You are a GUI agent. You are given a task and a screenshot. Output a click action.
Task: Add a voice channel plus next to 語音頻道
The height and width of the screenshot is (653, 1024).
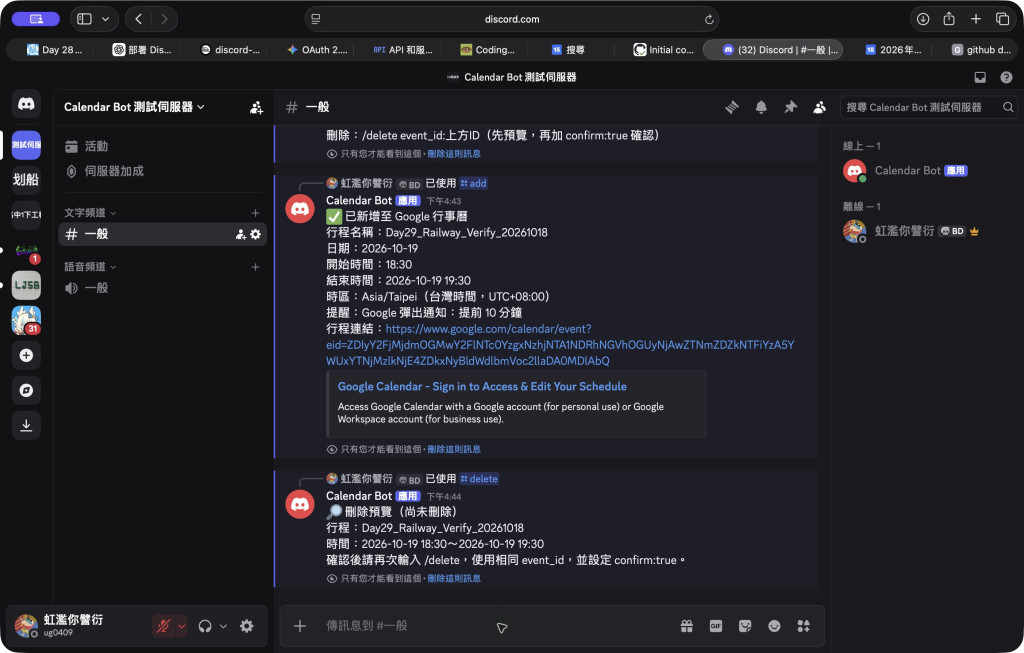tap(255, 267)
